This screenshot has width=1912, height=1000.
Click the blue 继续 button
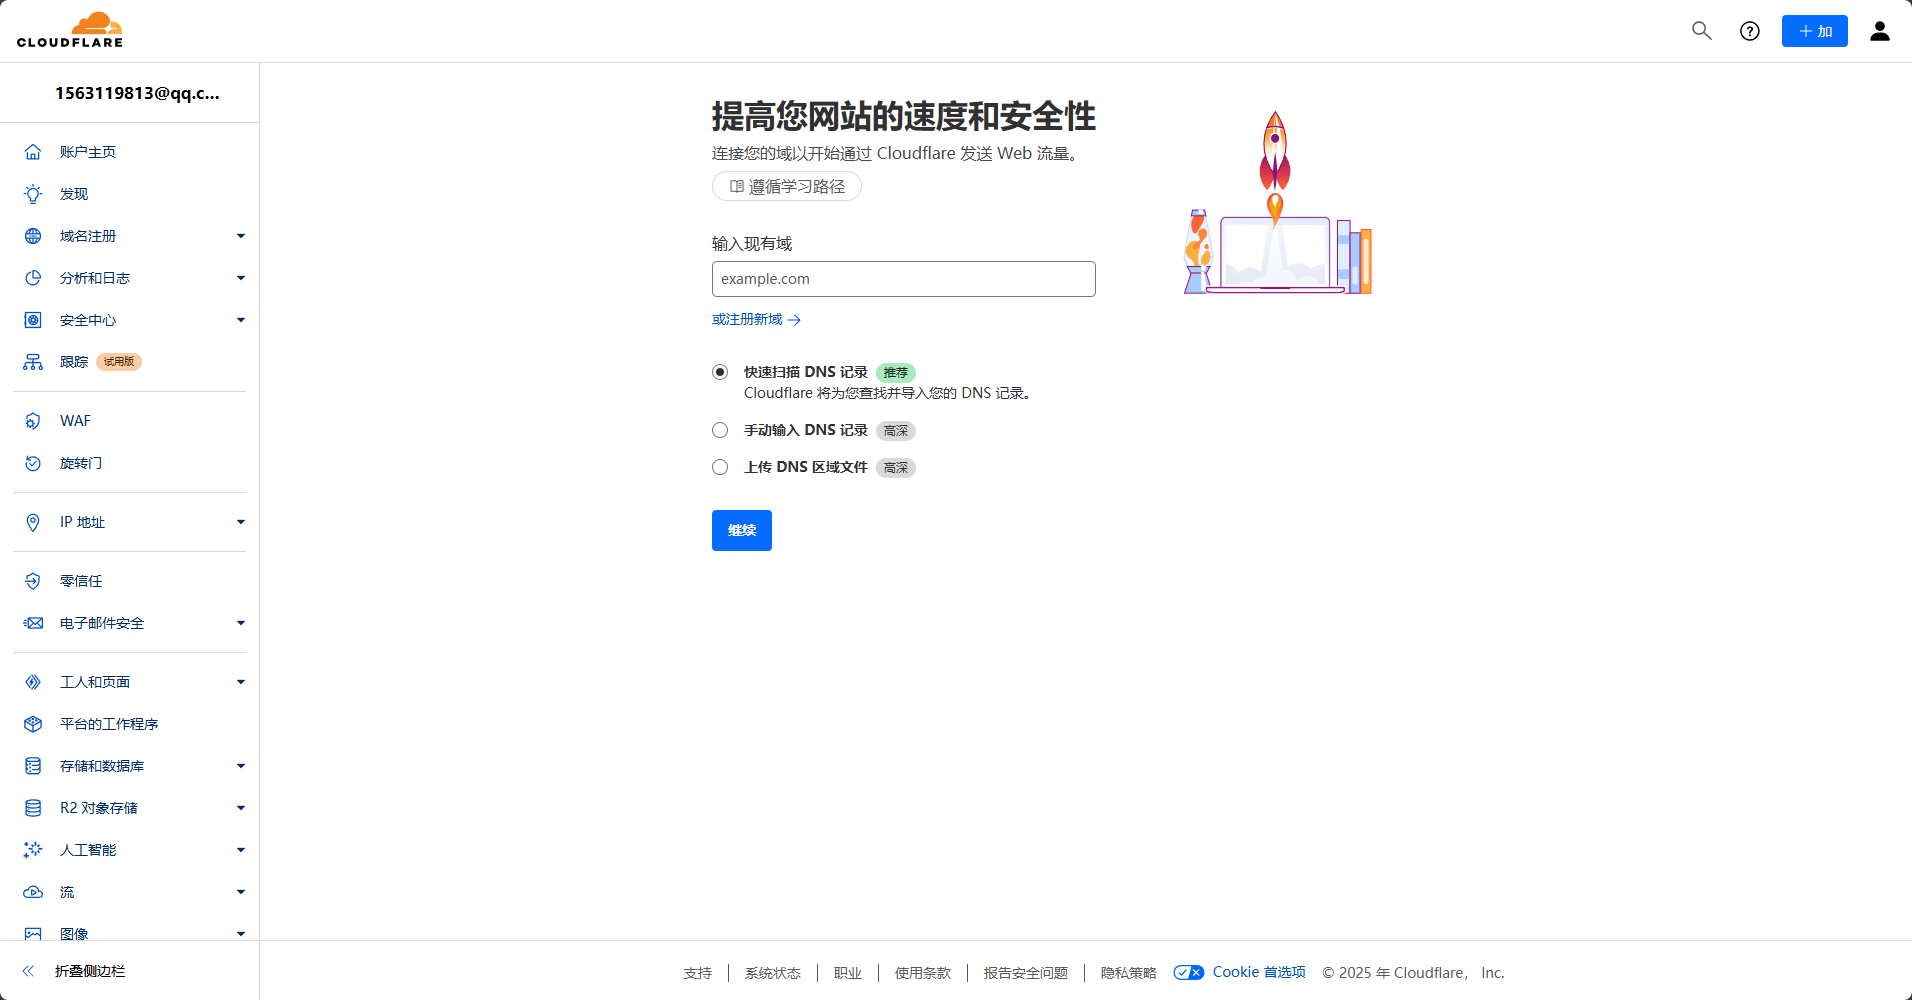click(x=742, y=530)
